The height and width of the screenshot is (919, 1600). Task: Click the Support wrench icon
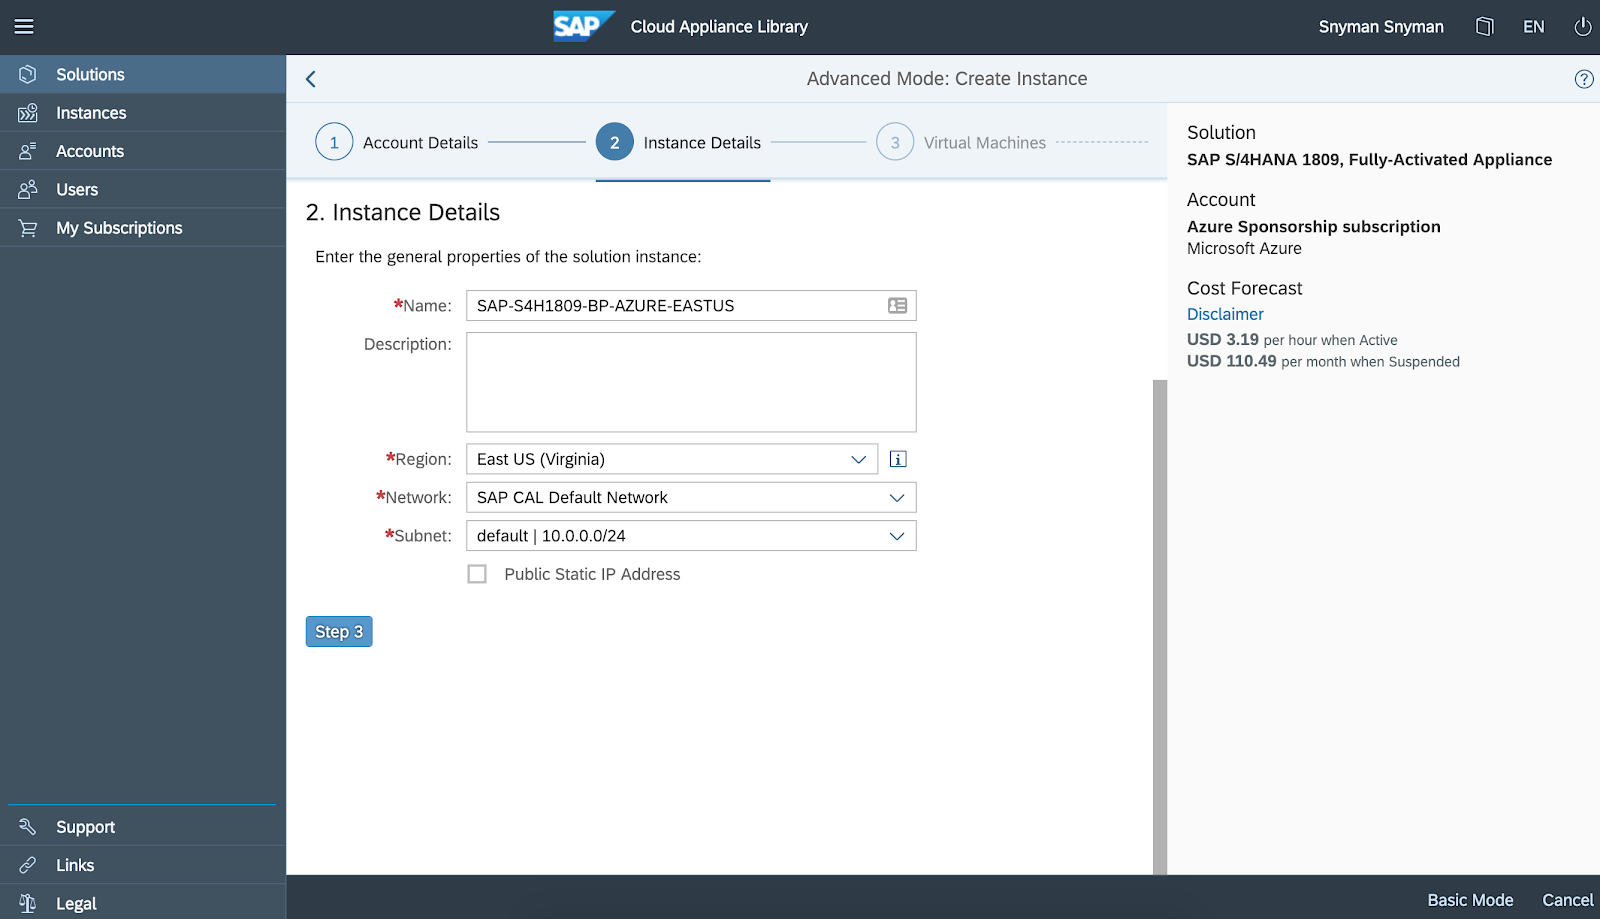coord(28,827)
